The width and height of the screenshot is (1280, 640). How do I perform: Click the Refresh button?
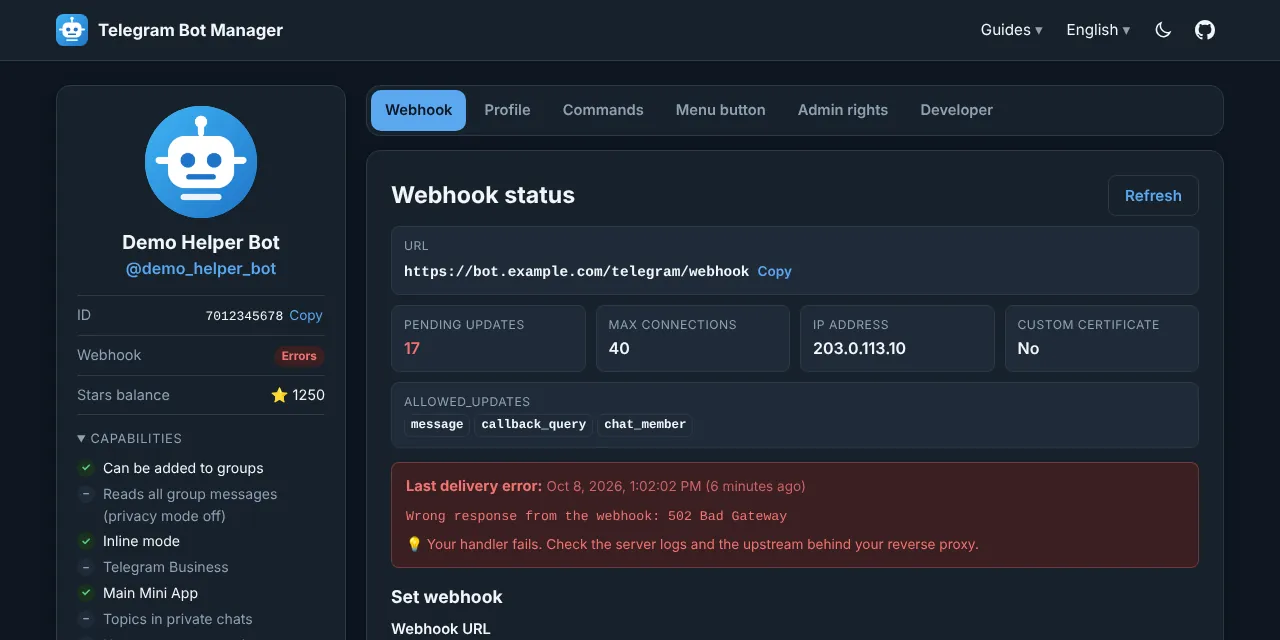click(x=1153, y=196)
